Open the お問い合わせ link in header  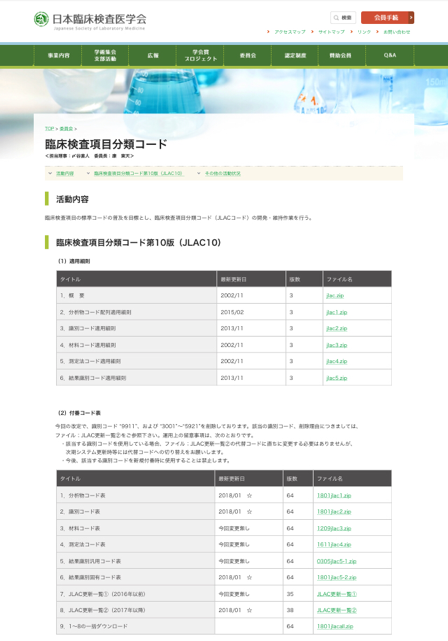click(396, 32)
